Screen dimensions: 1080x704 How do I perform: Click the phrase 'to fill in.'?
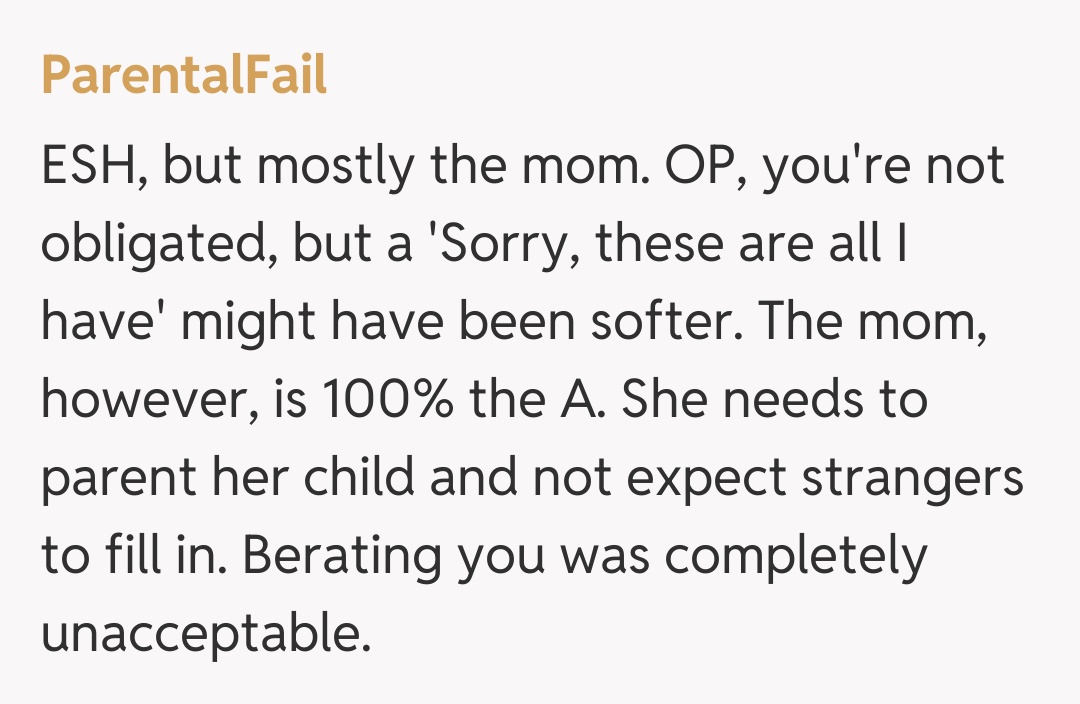pyautogui.click(x=135, y=554)
